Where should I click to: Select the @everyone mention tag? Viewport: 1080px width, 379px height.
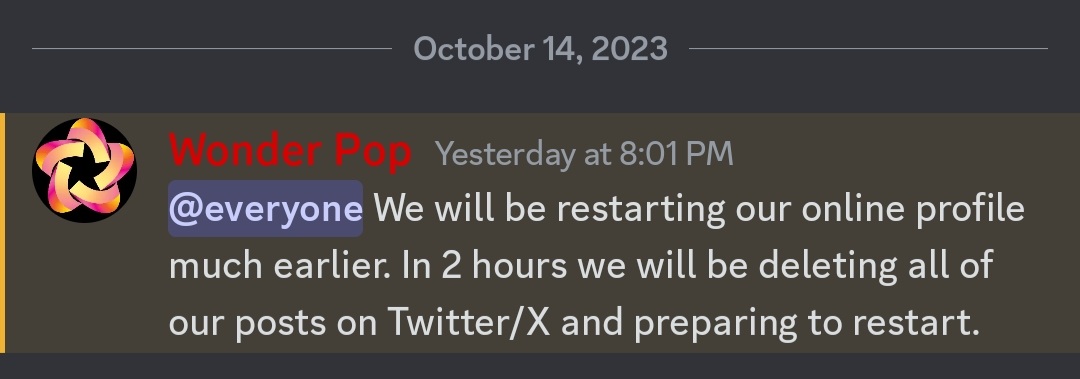click(x=266, y=209)
